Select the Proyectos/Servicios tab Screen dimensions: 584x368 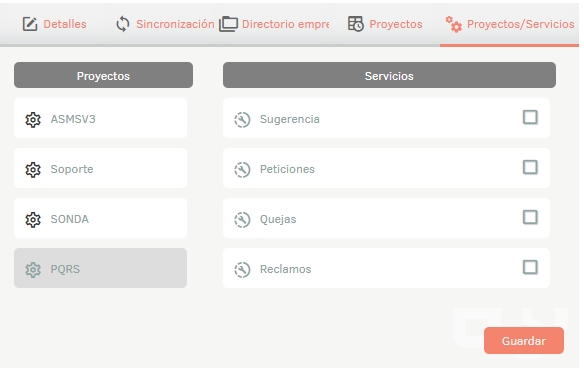point(510,24)
